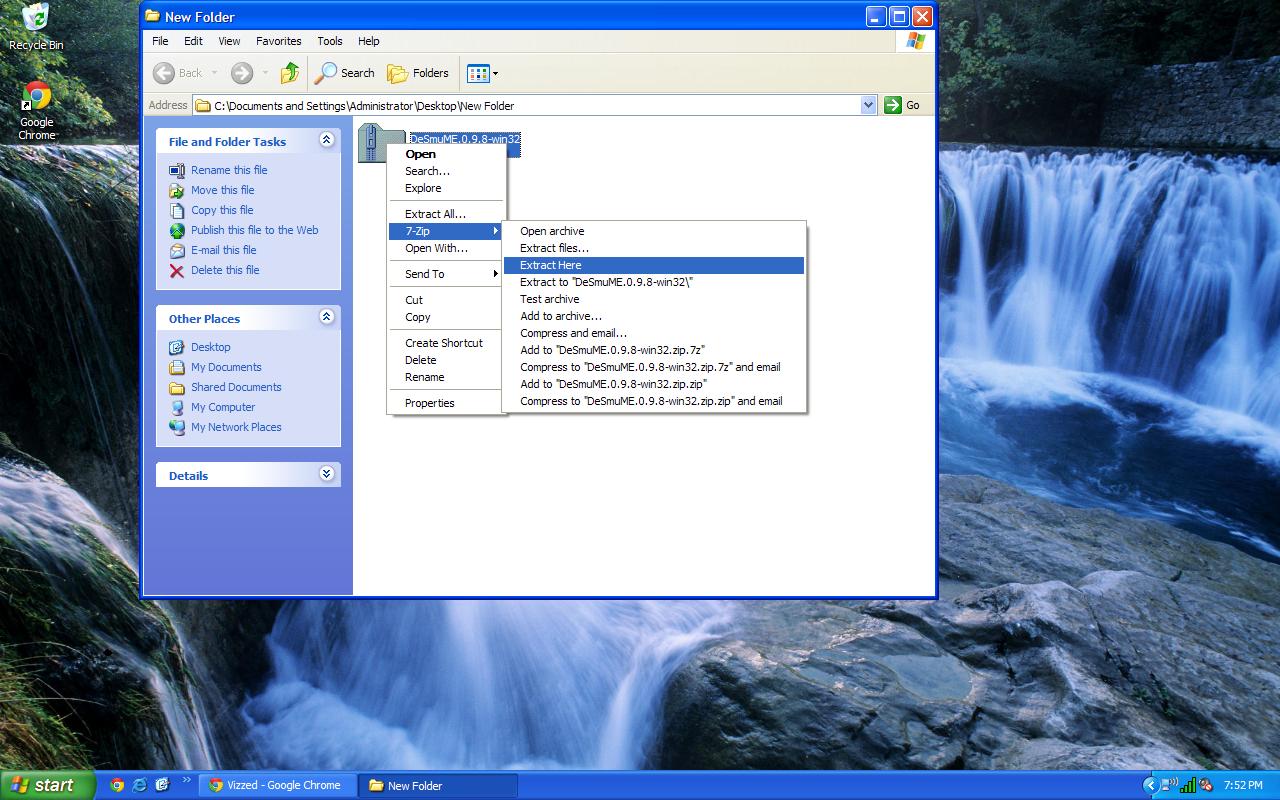
Task: Collapse the File and Folder Tasks panel
Action: click(x=326, y=141)
